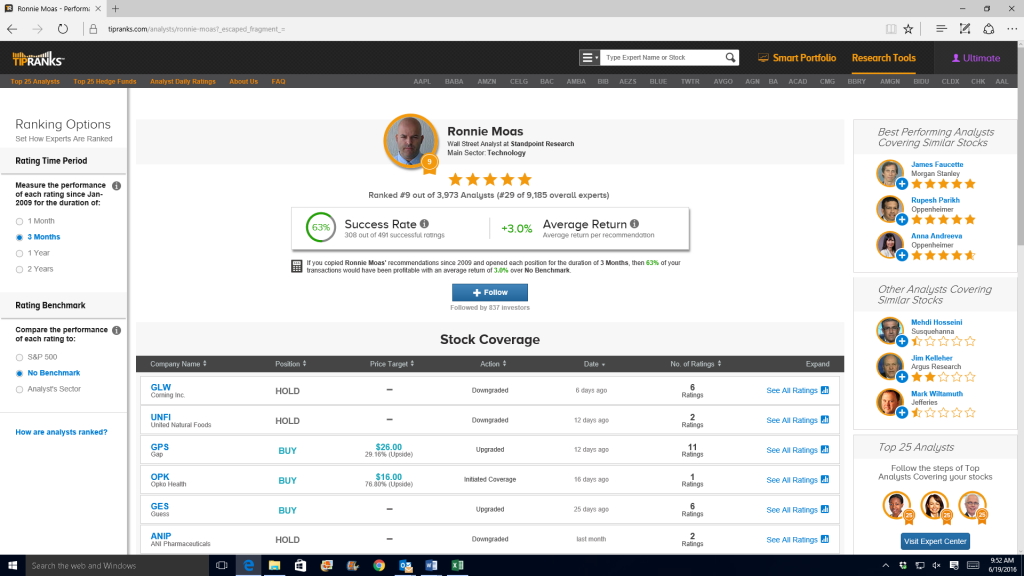This screenshot has height=576, width=1024.
Task: Open the Top 25 Hedge Funds menu
Action: pos(104,82)
